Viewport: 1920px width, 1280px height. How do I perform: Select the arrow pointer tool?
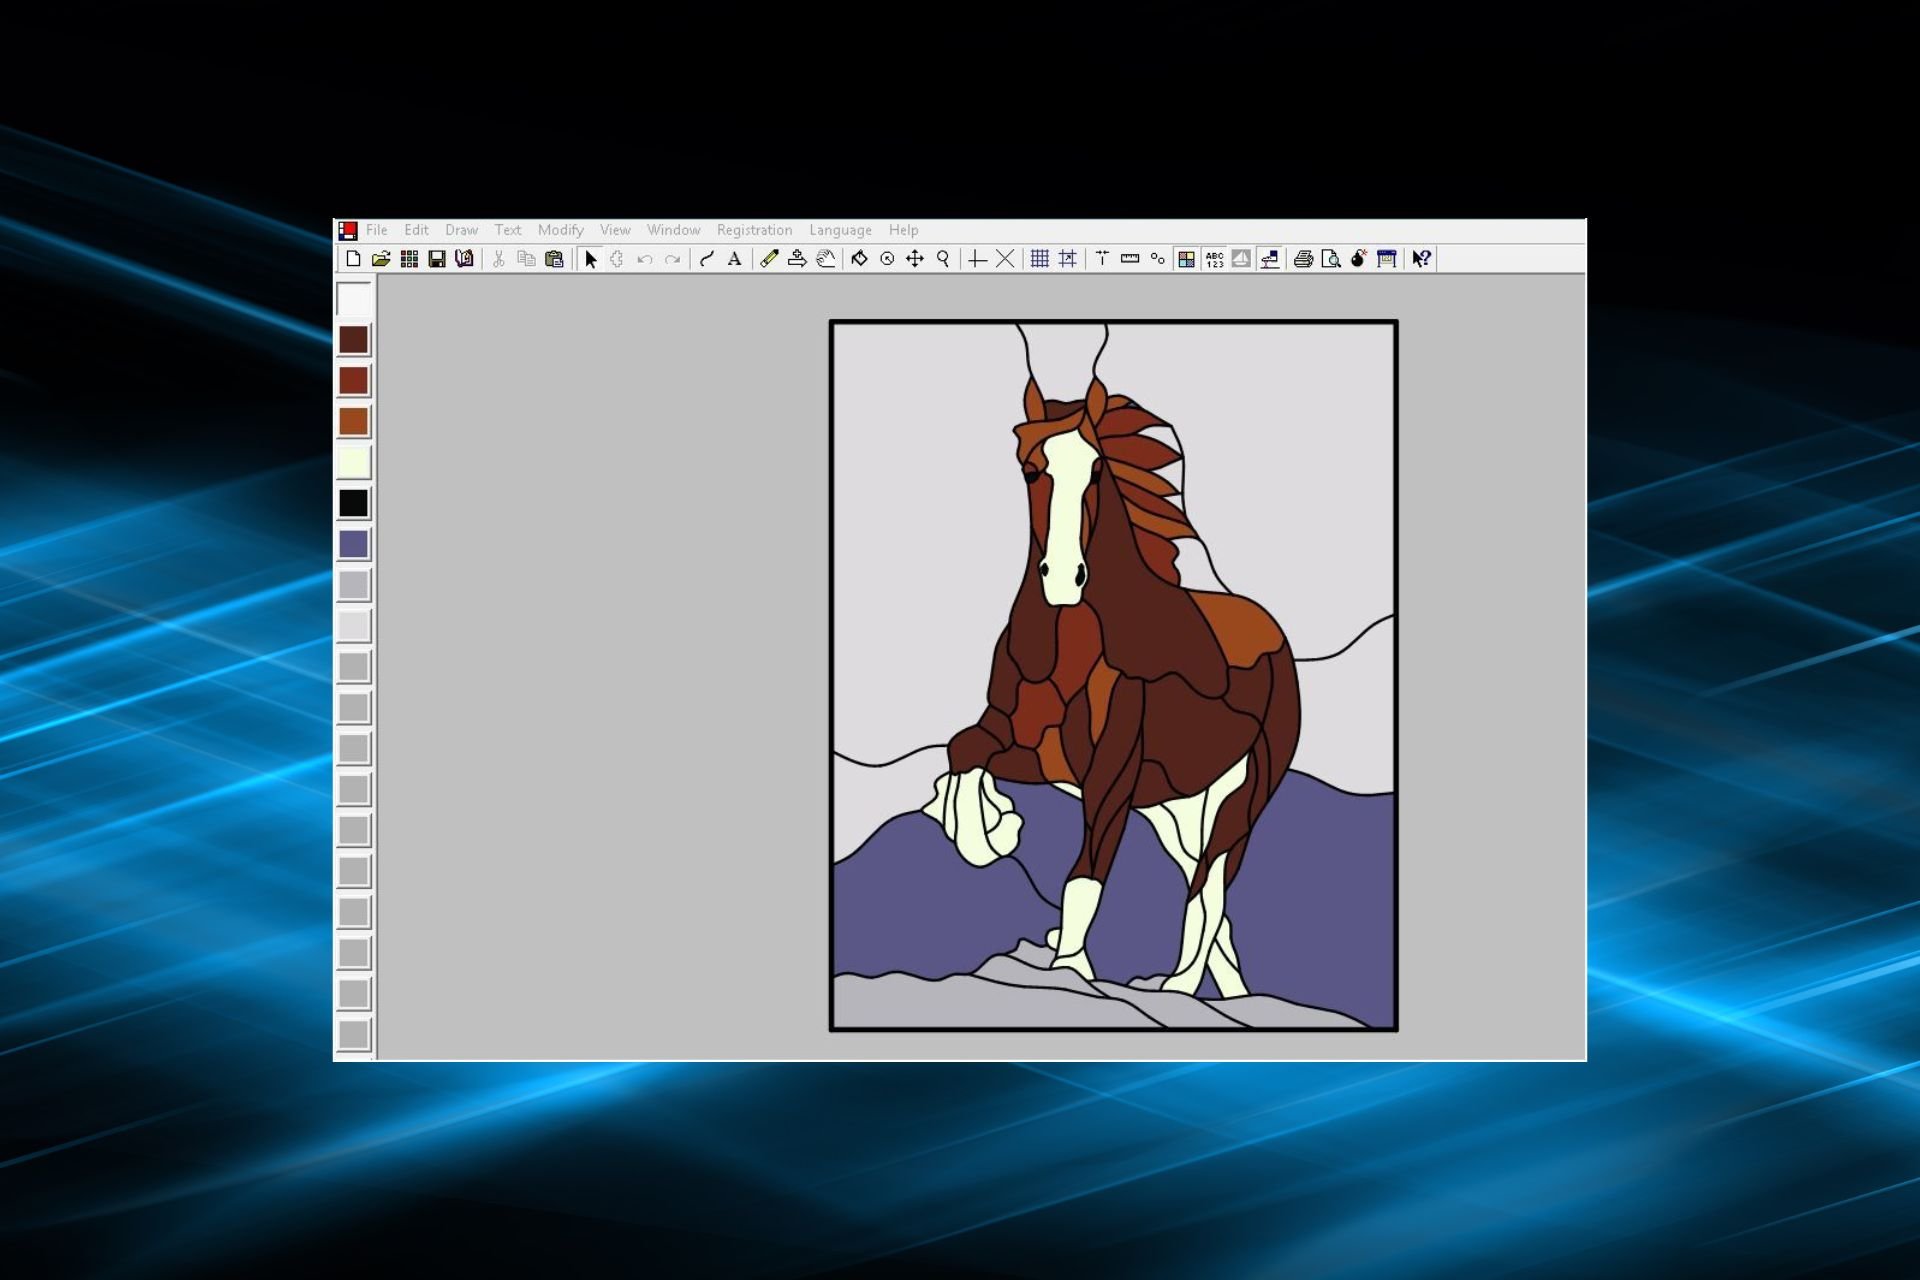pos(590,259)
